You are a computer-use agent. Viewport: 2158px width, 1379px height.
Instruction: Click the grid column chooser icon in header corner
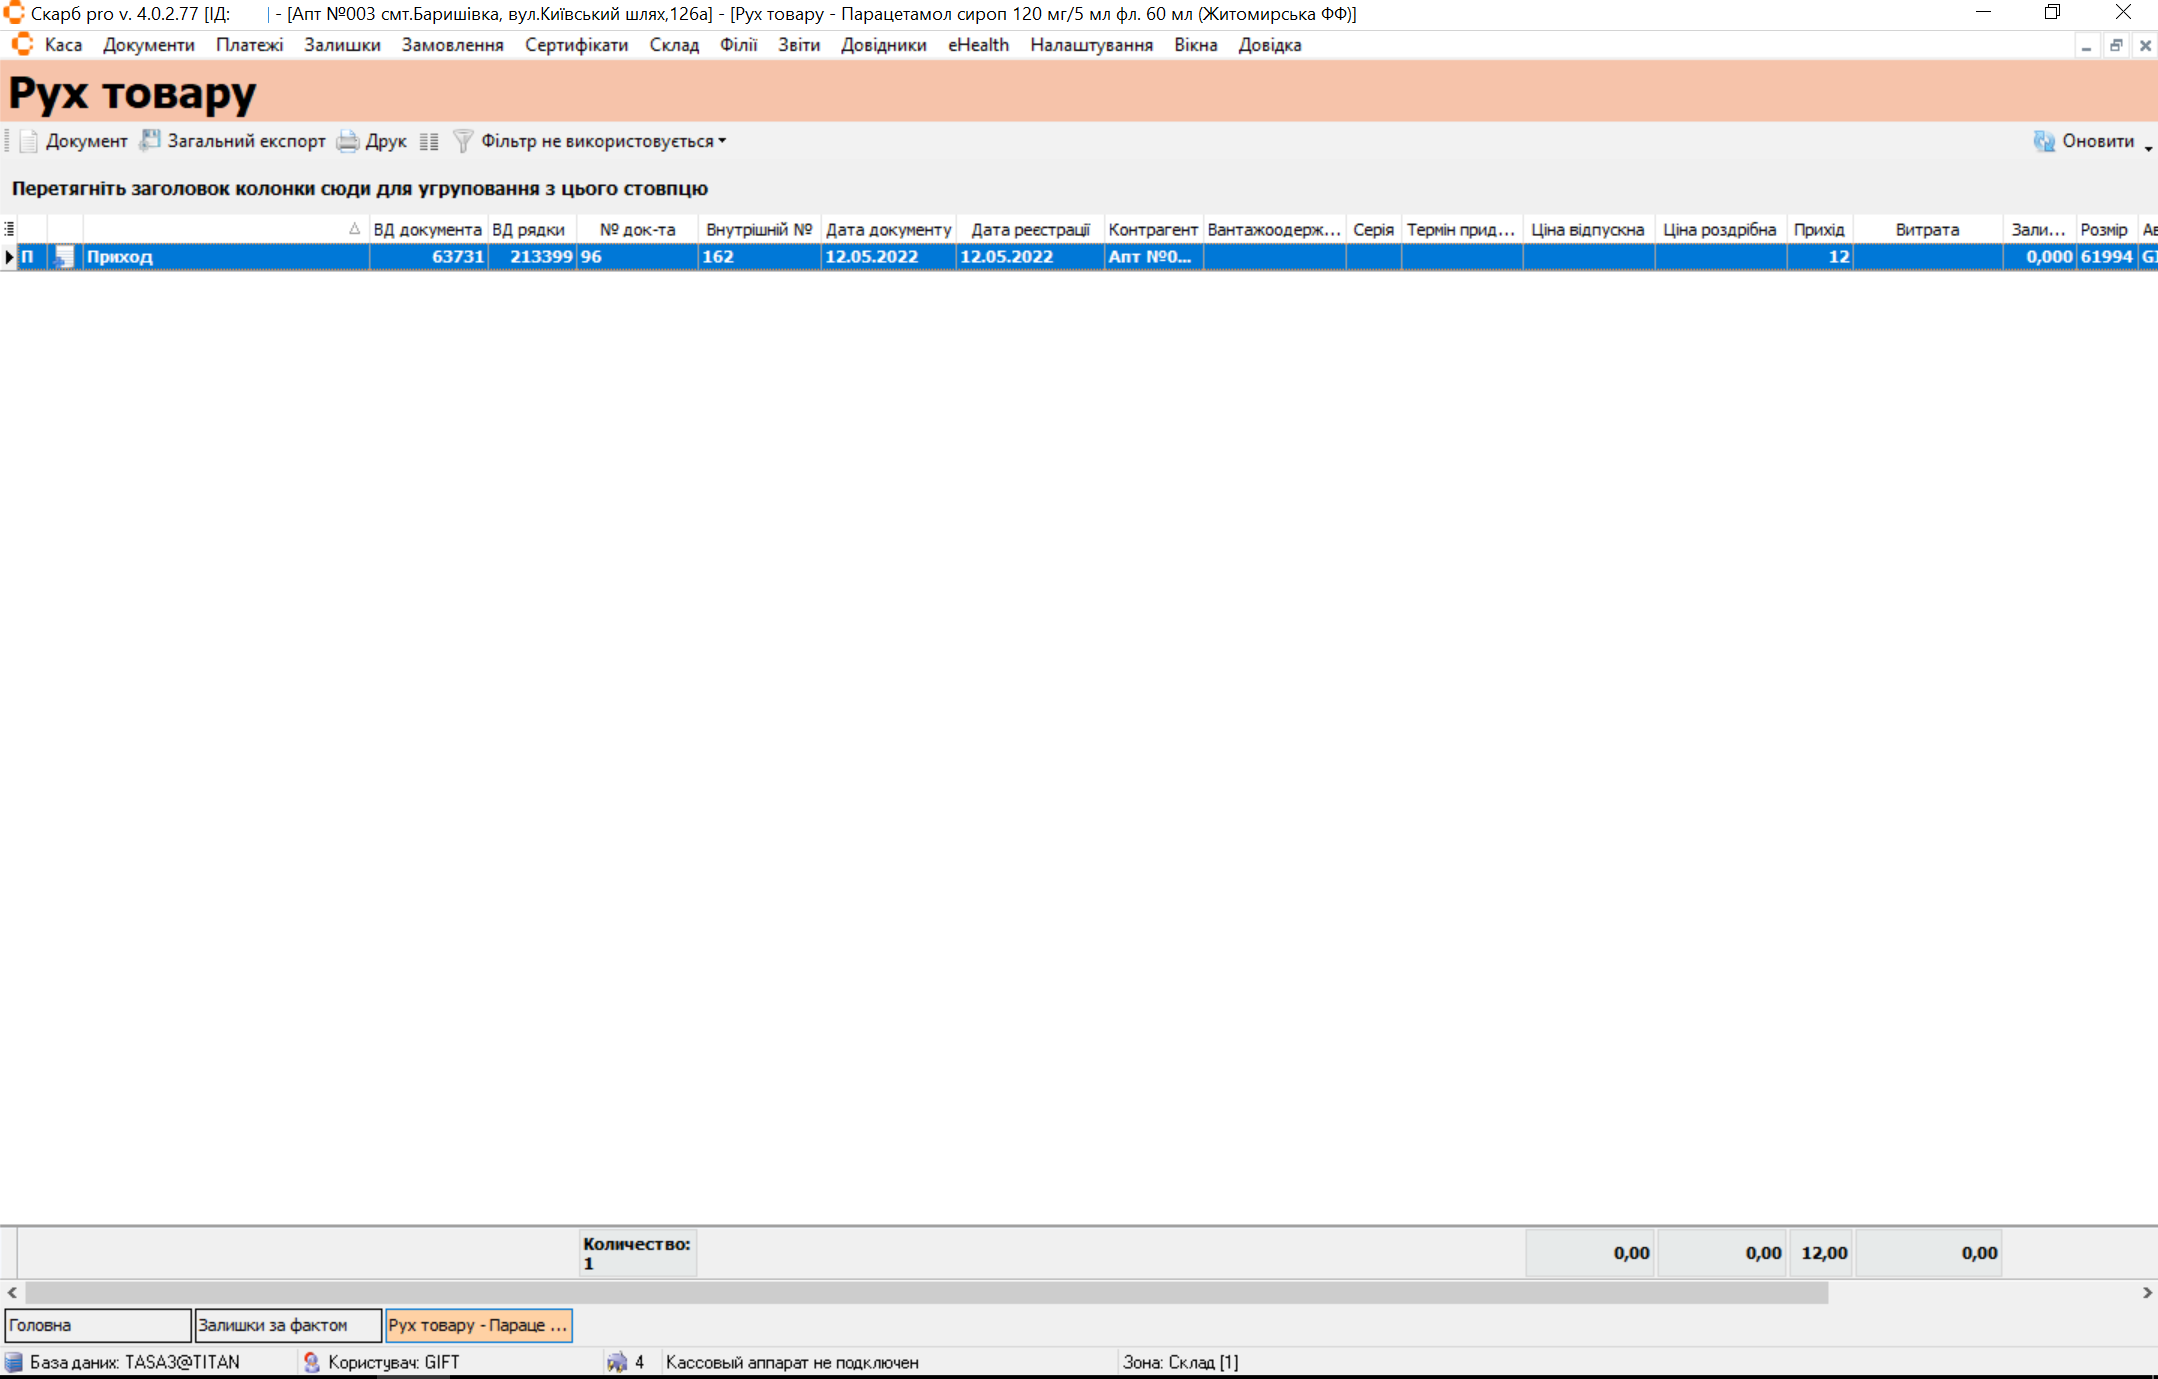coord(9,229)
